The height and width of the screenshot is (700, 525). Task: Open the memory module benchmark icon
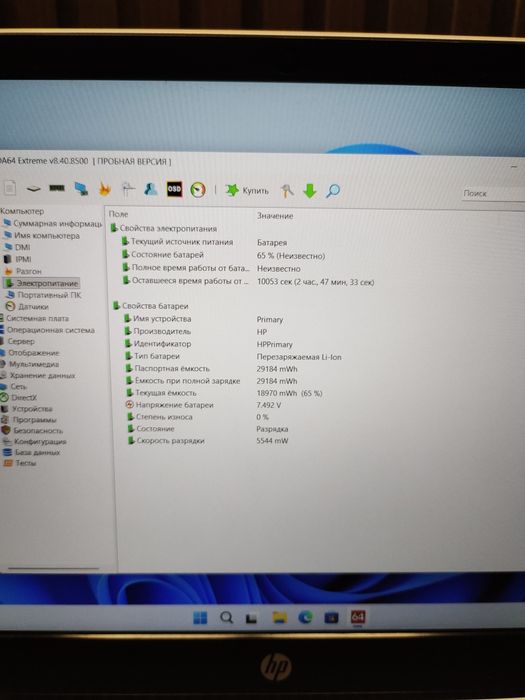tap(57, 188)
